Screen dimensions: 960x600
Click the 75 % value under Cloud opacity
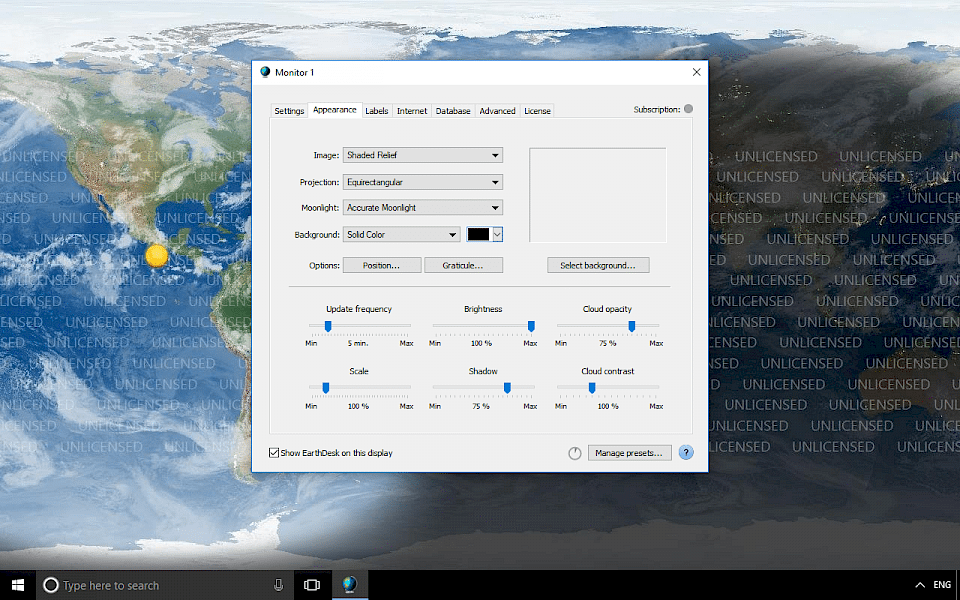coord(607,343)
